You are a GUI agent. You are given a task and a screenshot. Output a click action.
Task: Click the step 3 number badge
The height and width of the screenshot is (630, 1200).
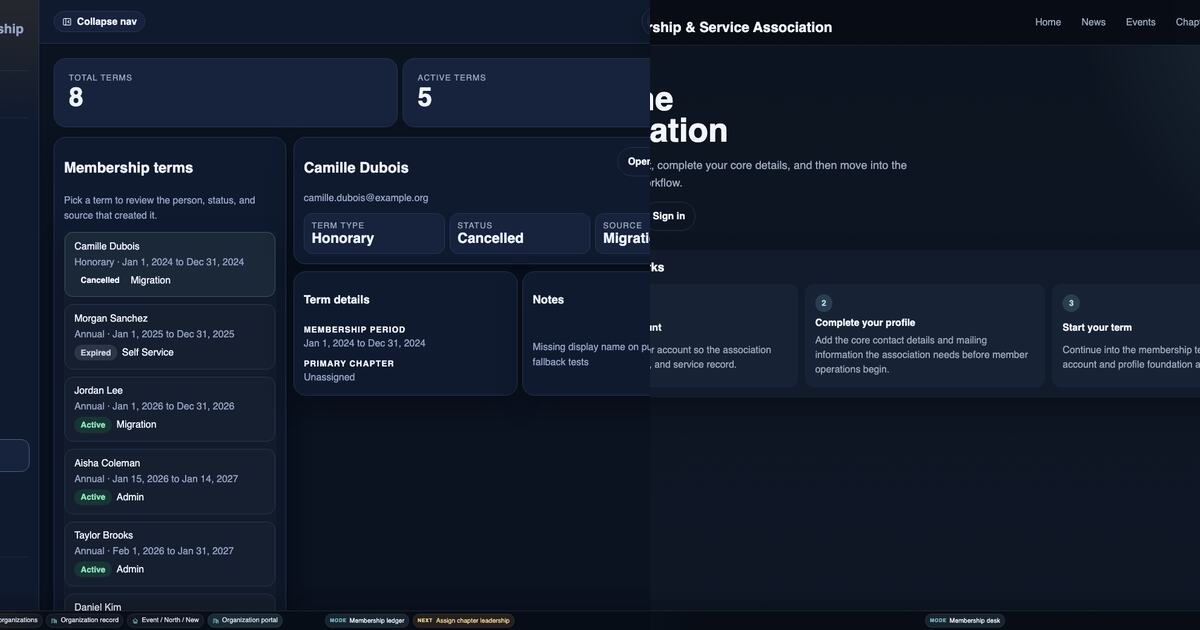(x=1071, y=303)
